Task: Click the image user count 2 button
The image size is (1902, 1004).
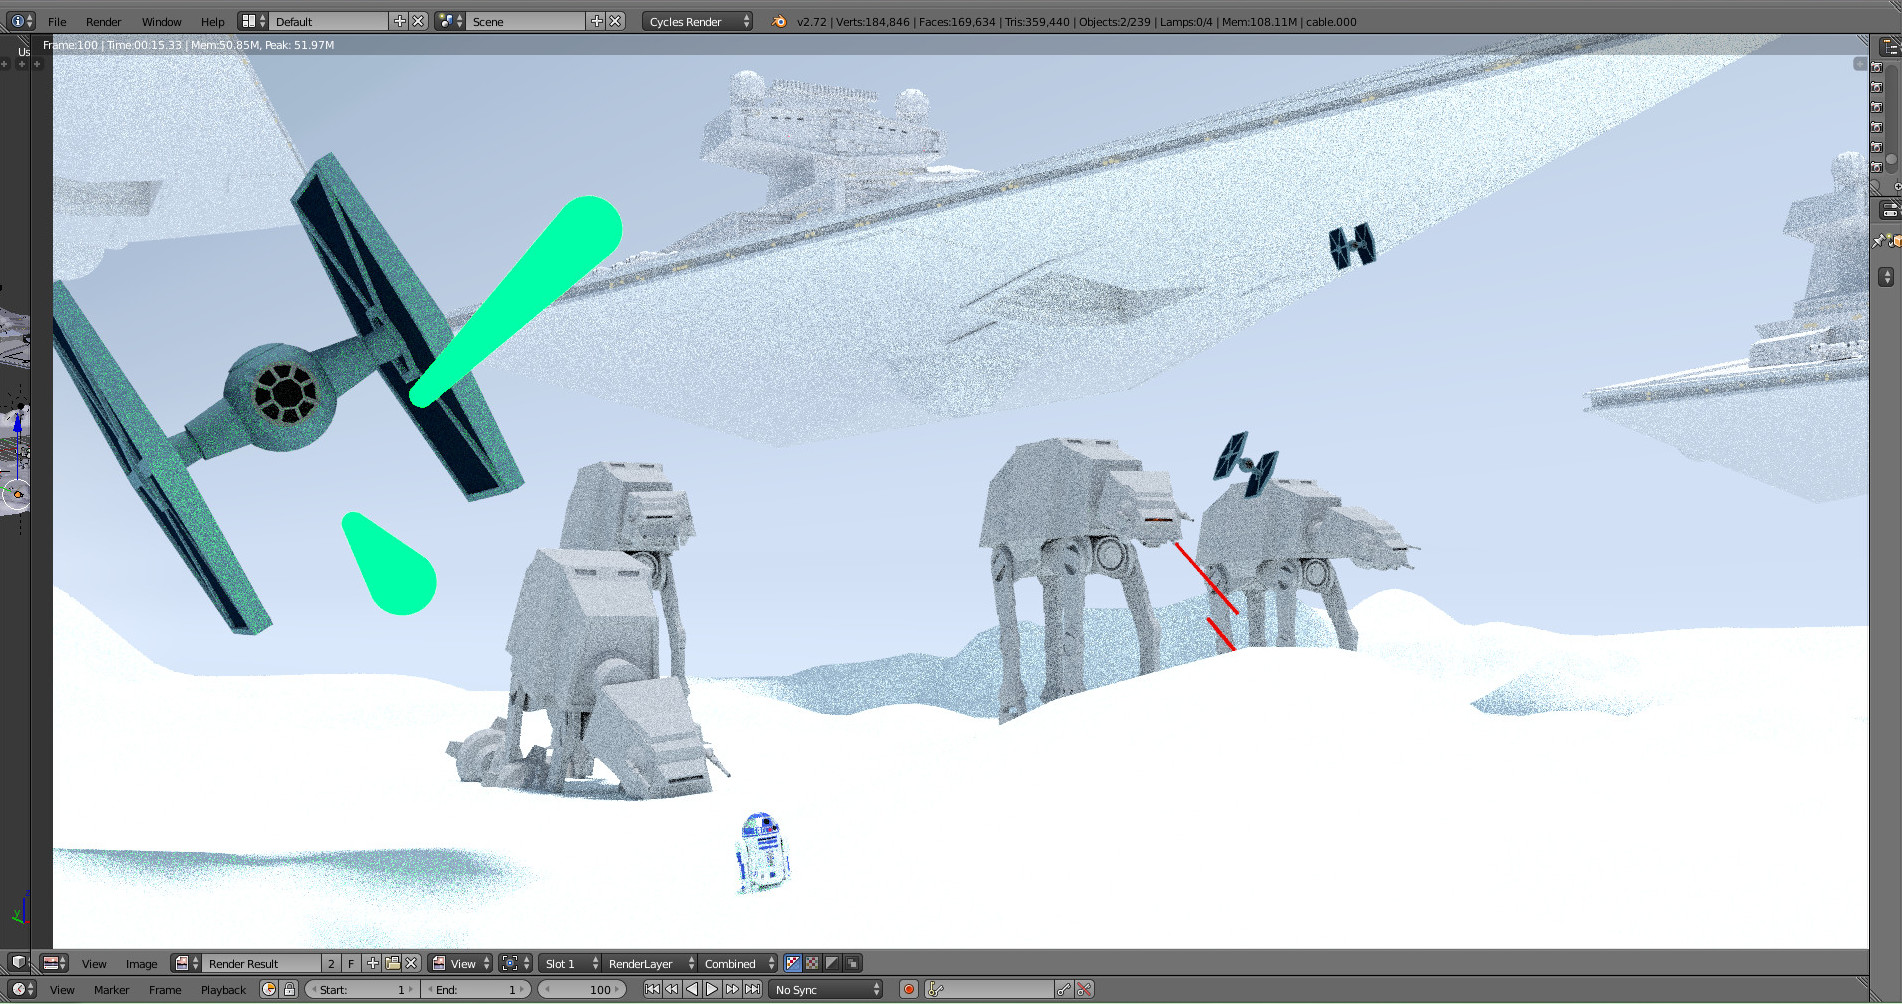Action: (x=331, y=963)
